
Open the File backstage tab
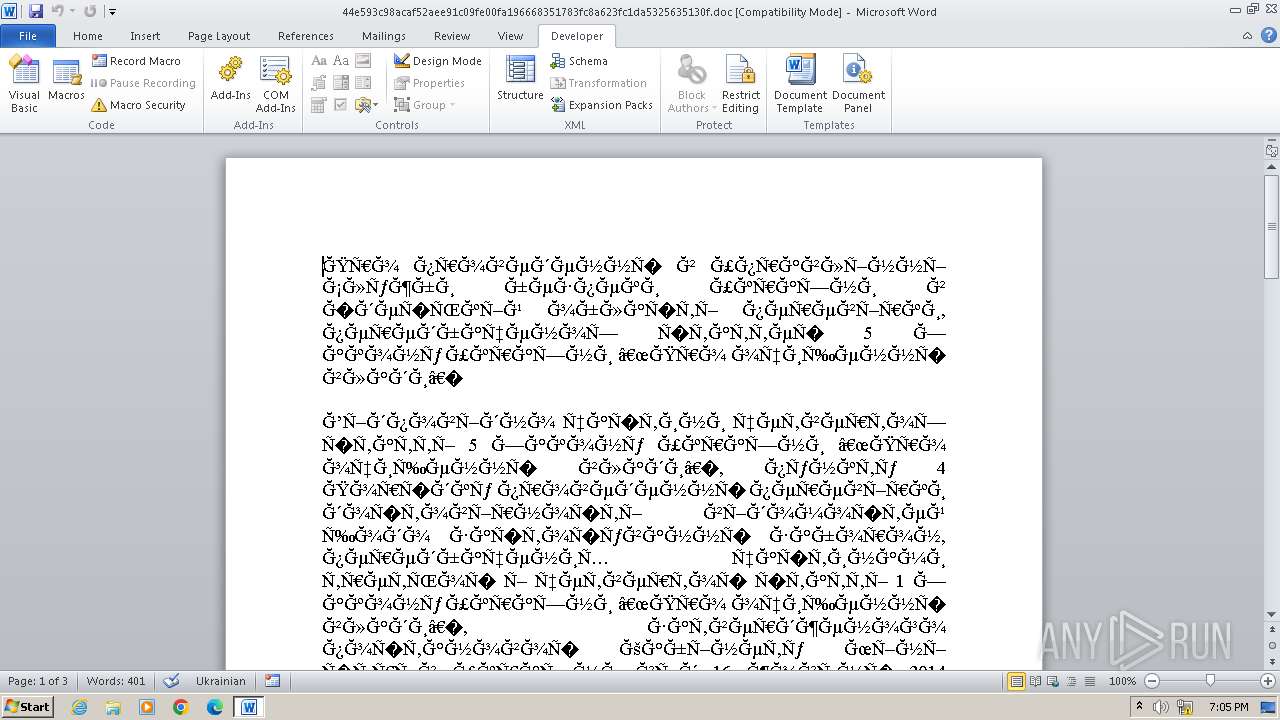click(x=28, y=36)
